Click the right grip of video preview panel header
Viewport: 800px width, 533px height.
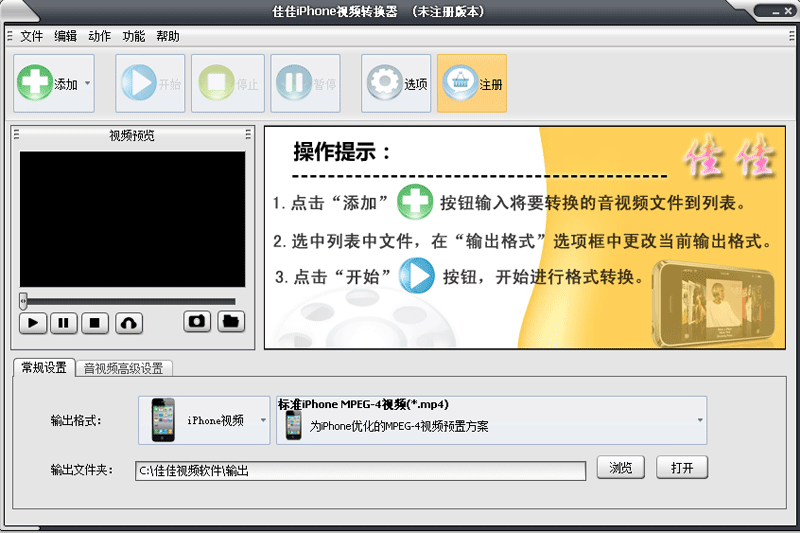(248, 134)
